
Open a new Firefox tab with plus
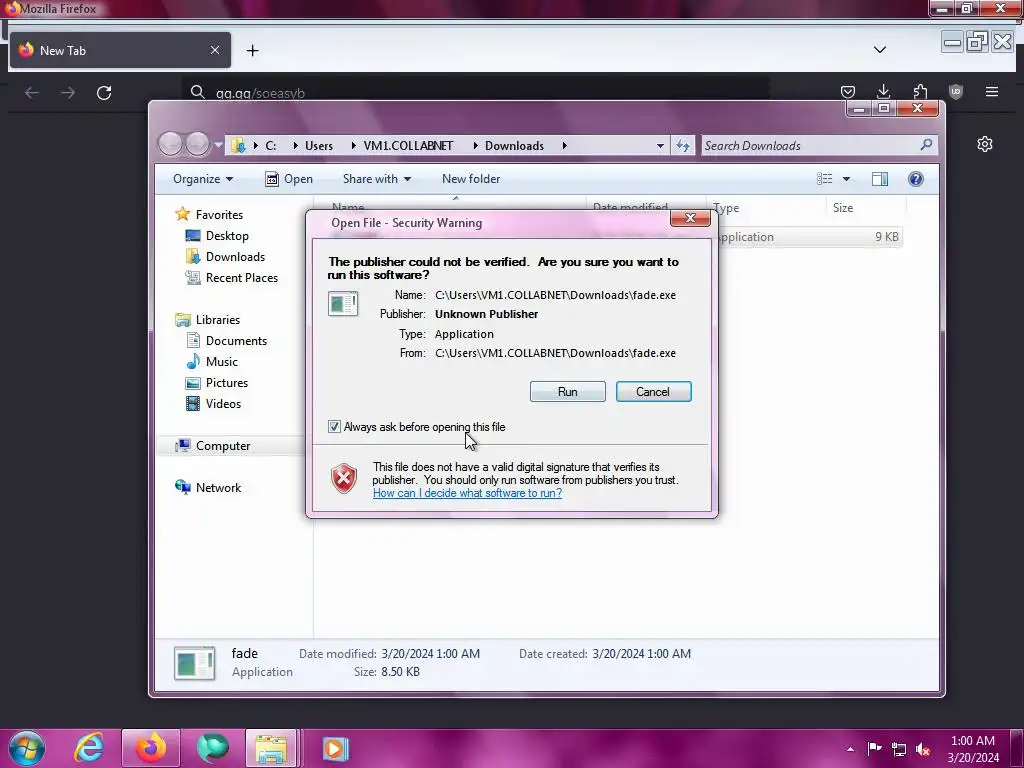click(x=253, y=50)
